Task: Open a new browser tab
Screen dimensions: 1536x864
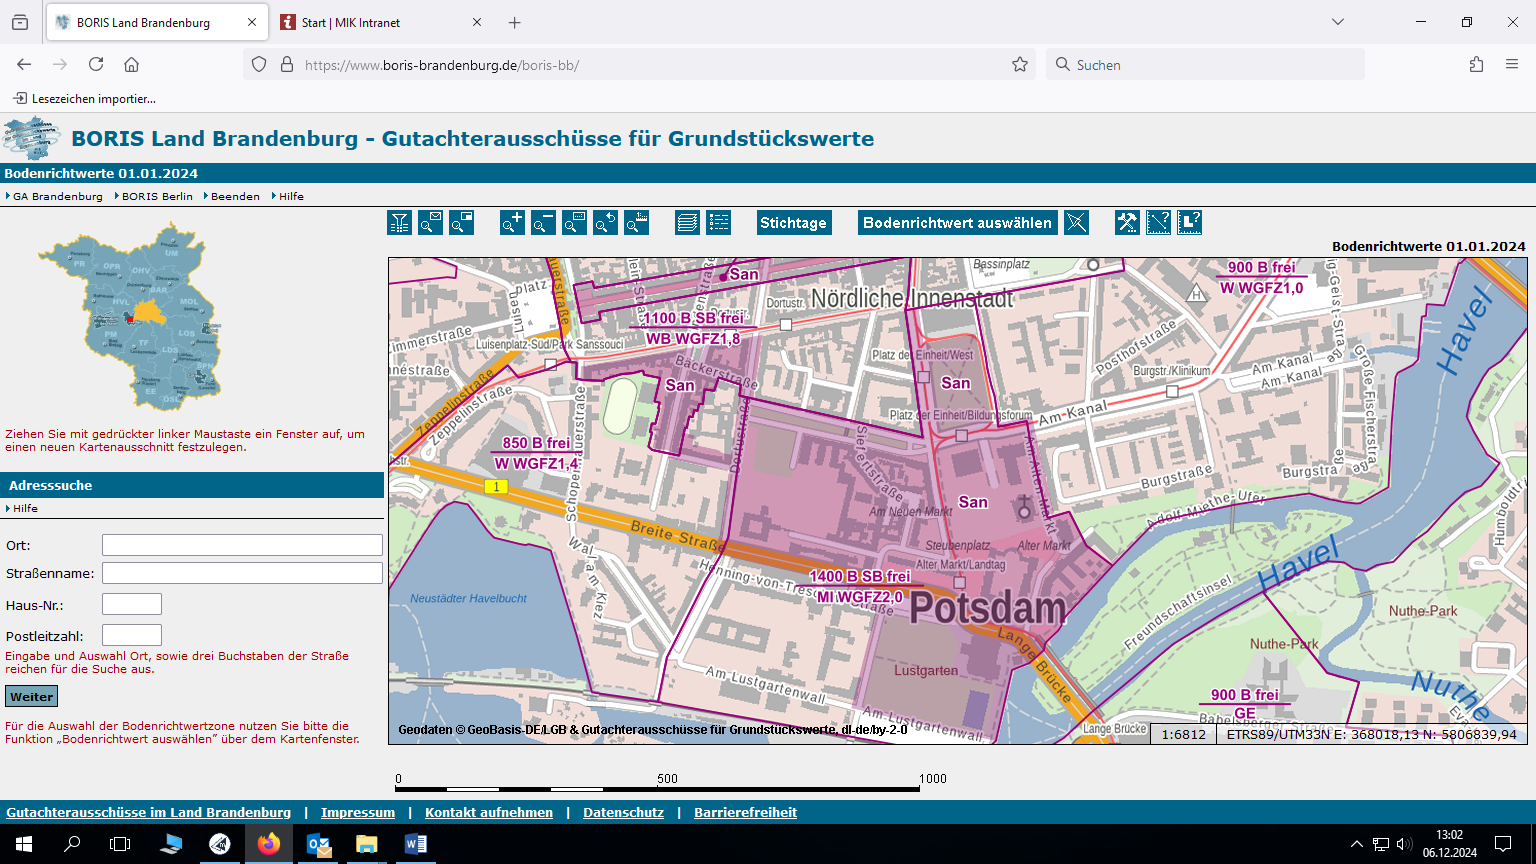Action: (x=514, y=22)
